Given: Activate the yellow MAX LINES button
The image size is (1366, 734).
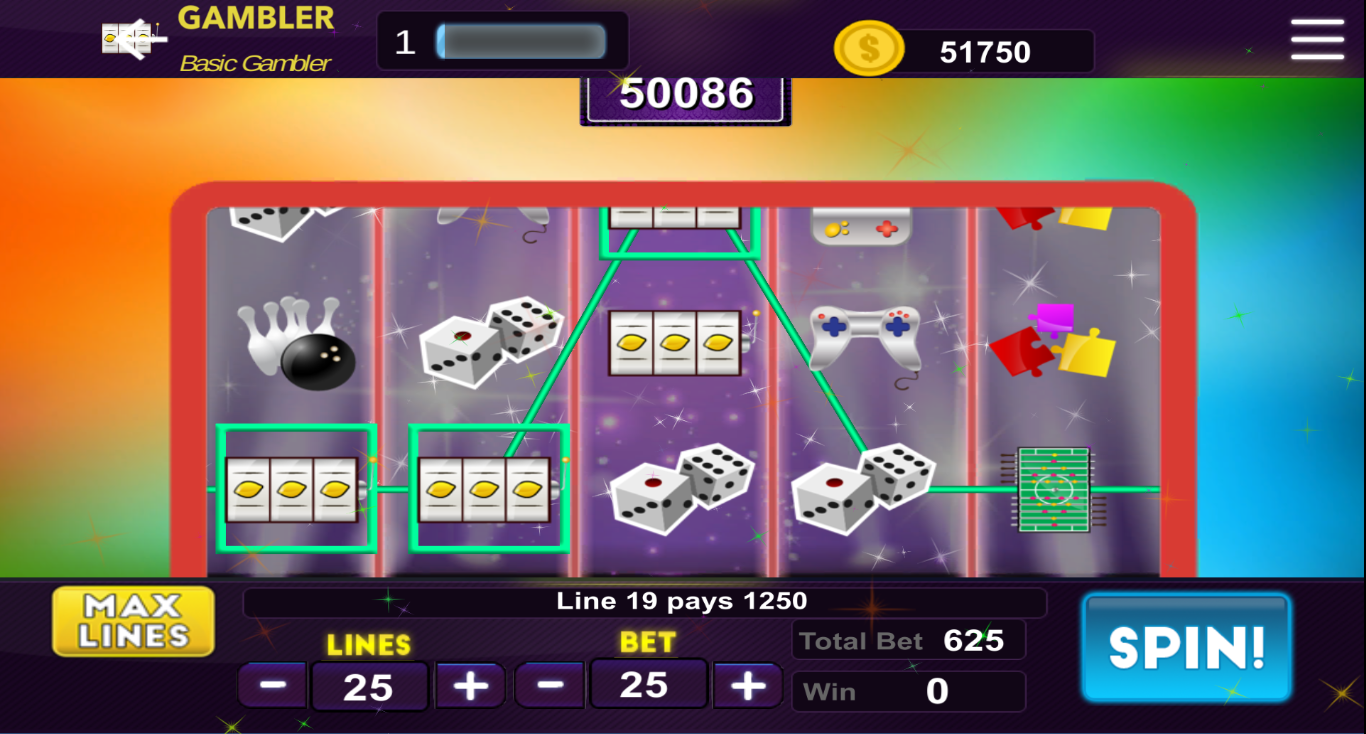Looking at the screenshot, I should (x=134, y=621).
